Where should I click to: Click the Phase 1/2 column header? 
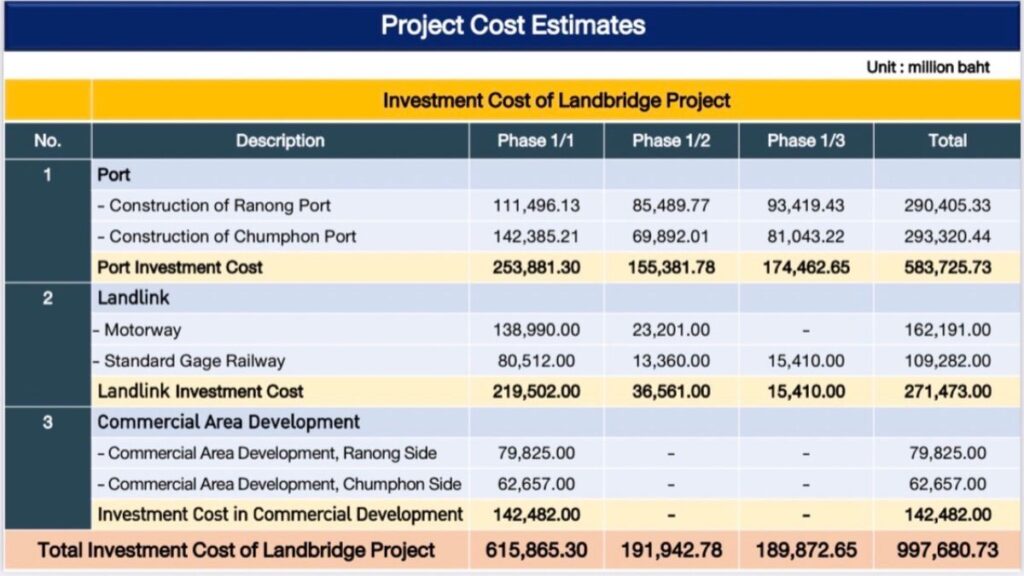[x=670, y=141]
